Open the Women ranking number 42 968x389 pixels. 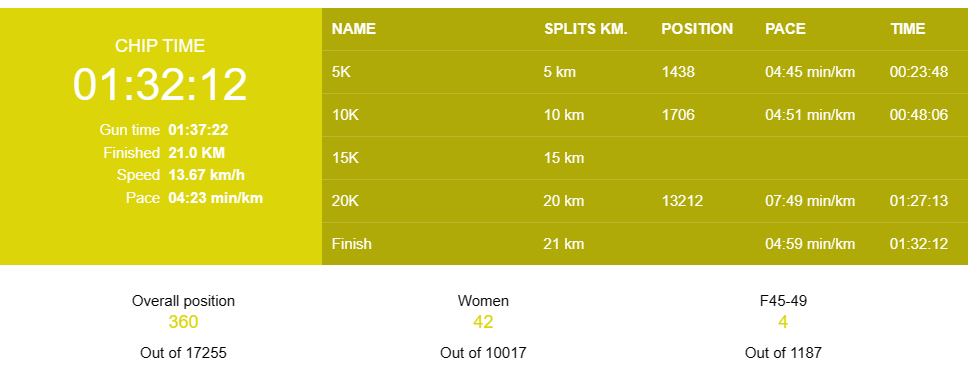pos(483,322)
